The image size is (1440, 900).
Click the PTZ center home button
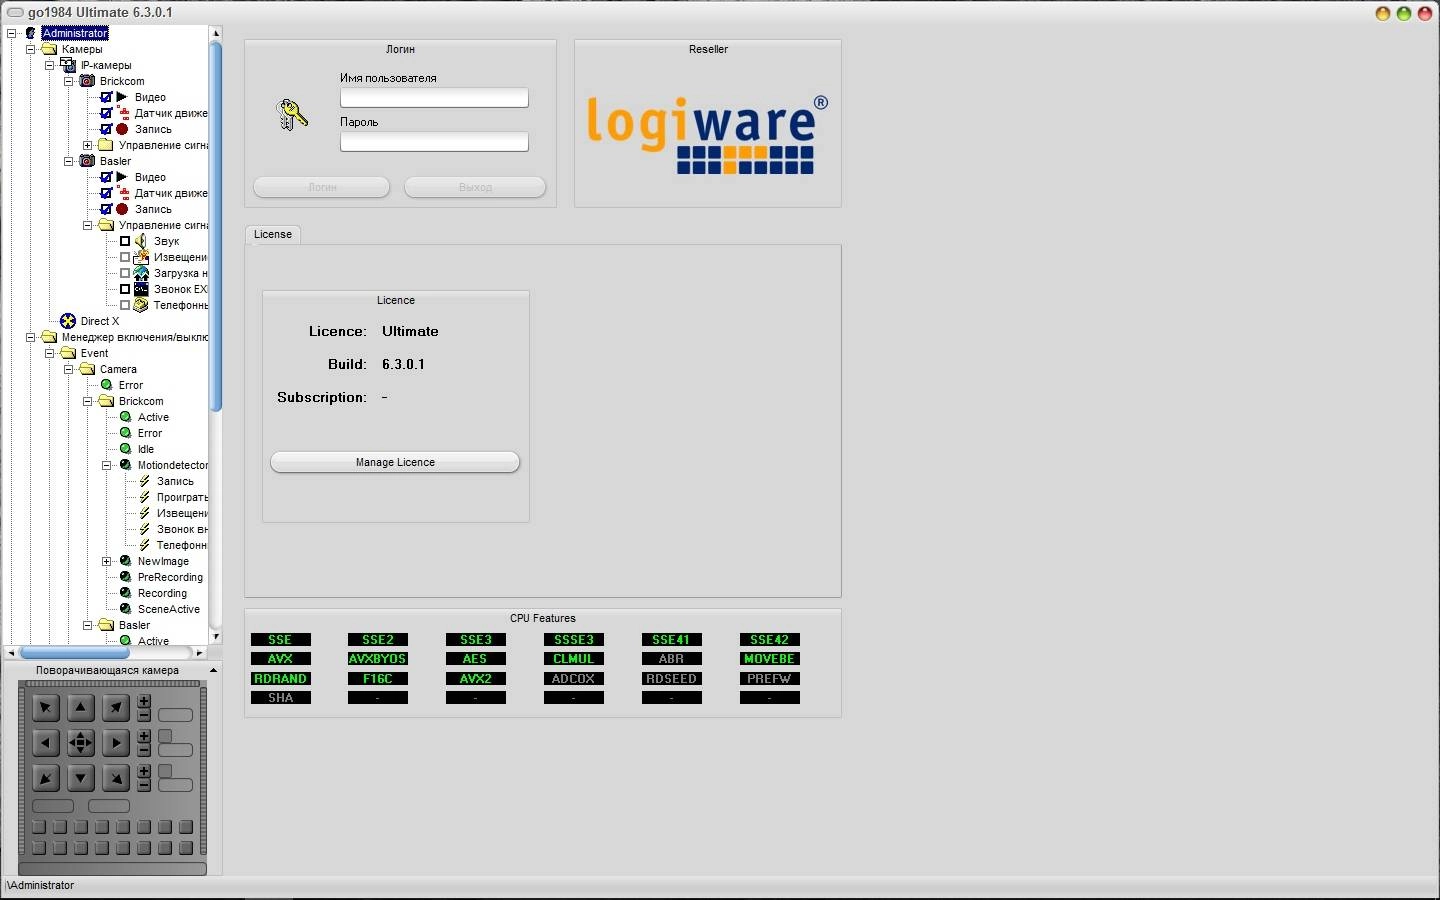point(81,743)
